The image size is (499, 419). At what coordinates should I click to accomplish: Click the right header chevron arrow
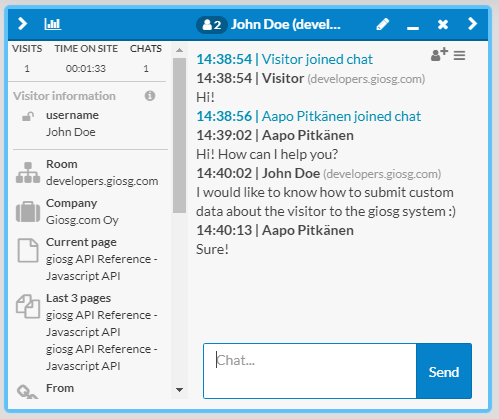click(472, 24)
